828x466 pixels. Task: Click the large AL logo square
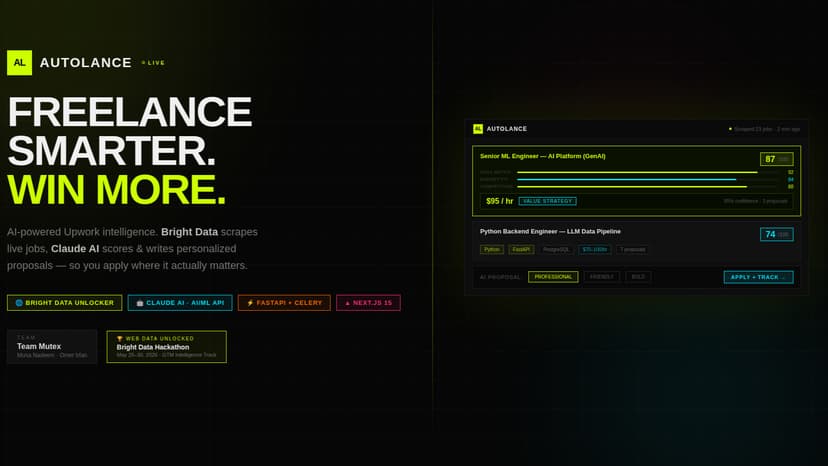20,63
